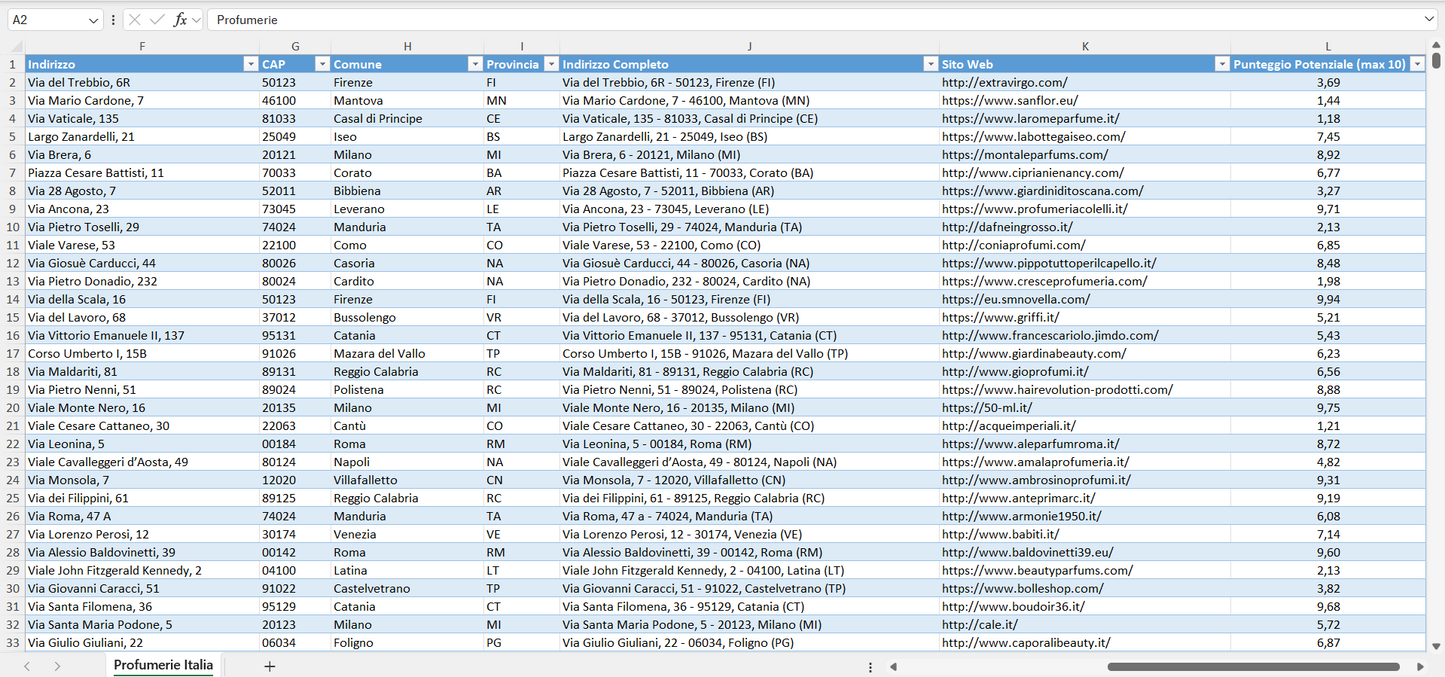Click into the formula bar text field
Viewport: 1445px width, 677px height.
point(800,20)
